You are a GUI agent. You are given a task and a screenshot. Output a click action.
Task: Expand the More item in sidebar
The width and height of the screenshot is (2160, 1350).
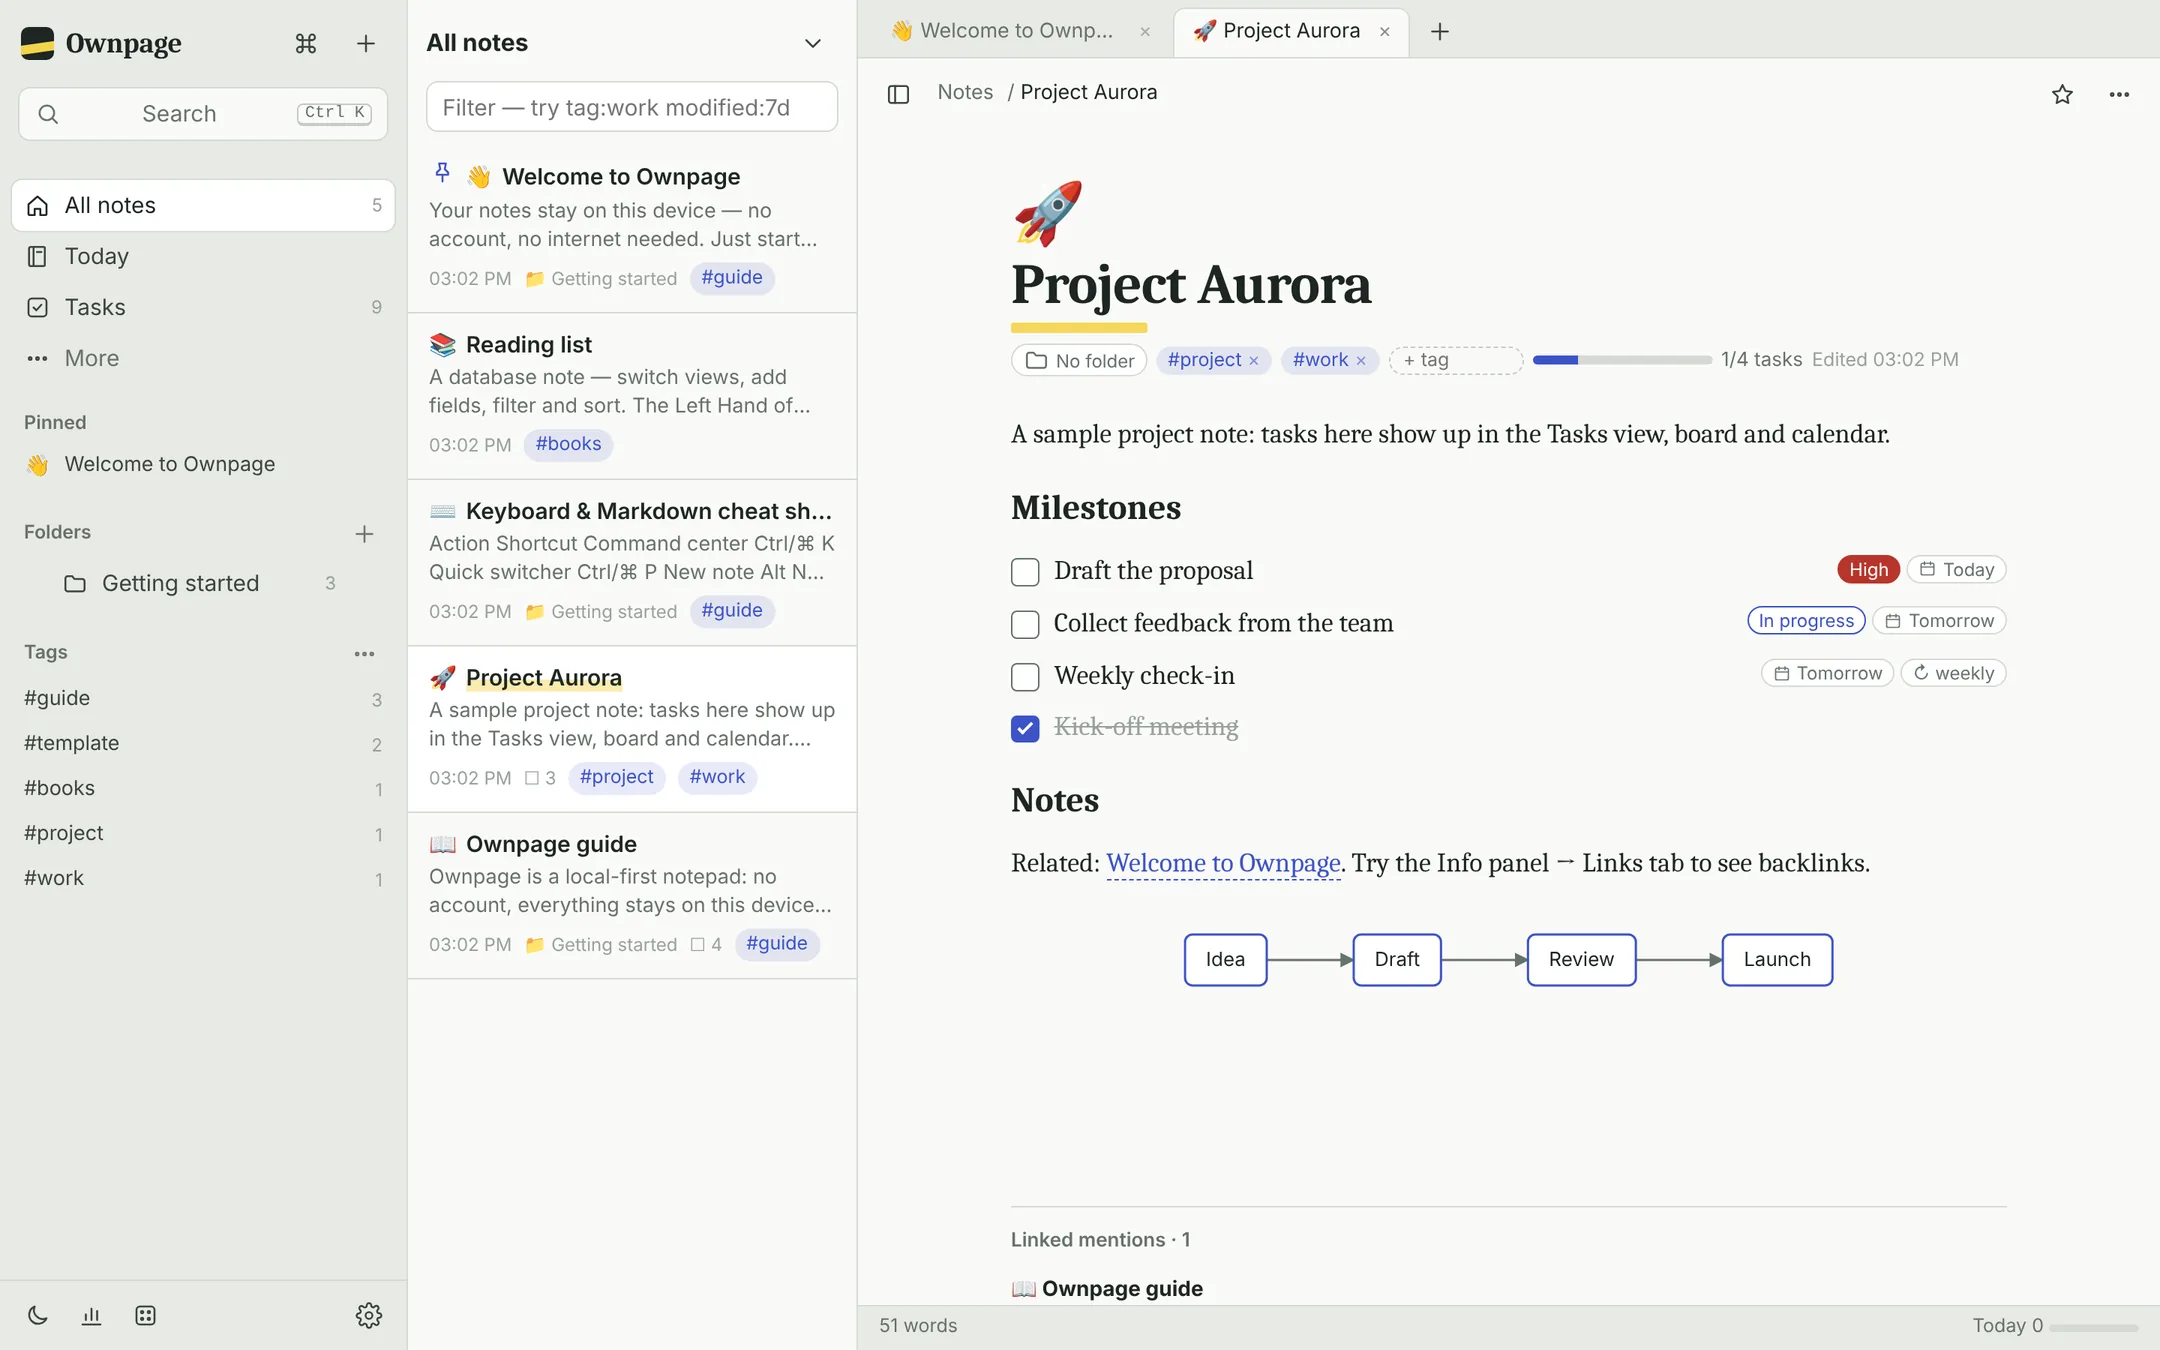coord(203,358)
